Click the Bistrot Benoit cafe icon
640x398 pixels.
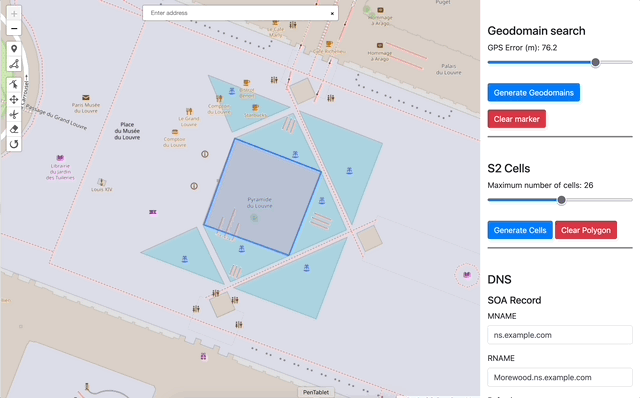tap(247, 83)
